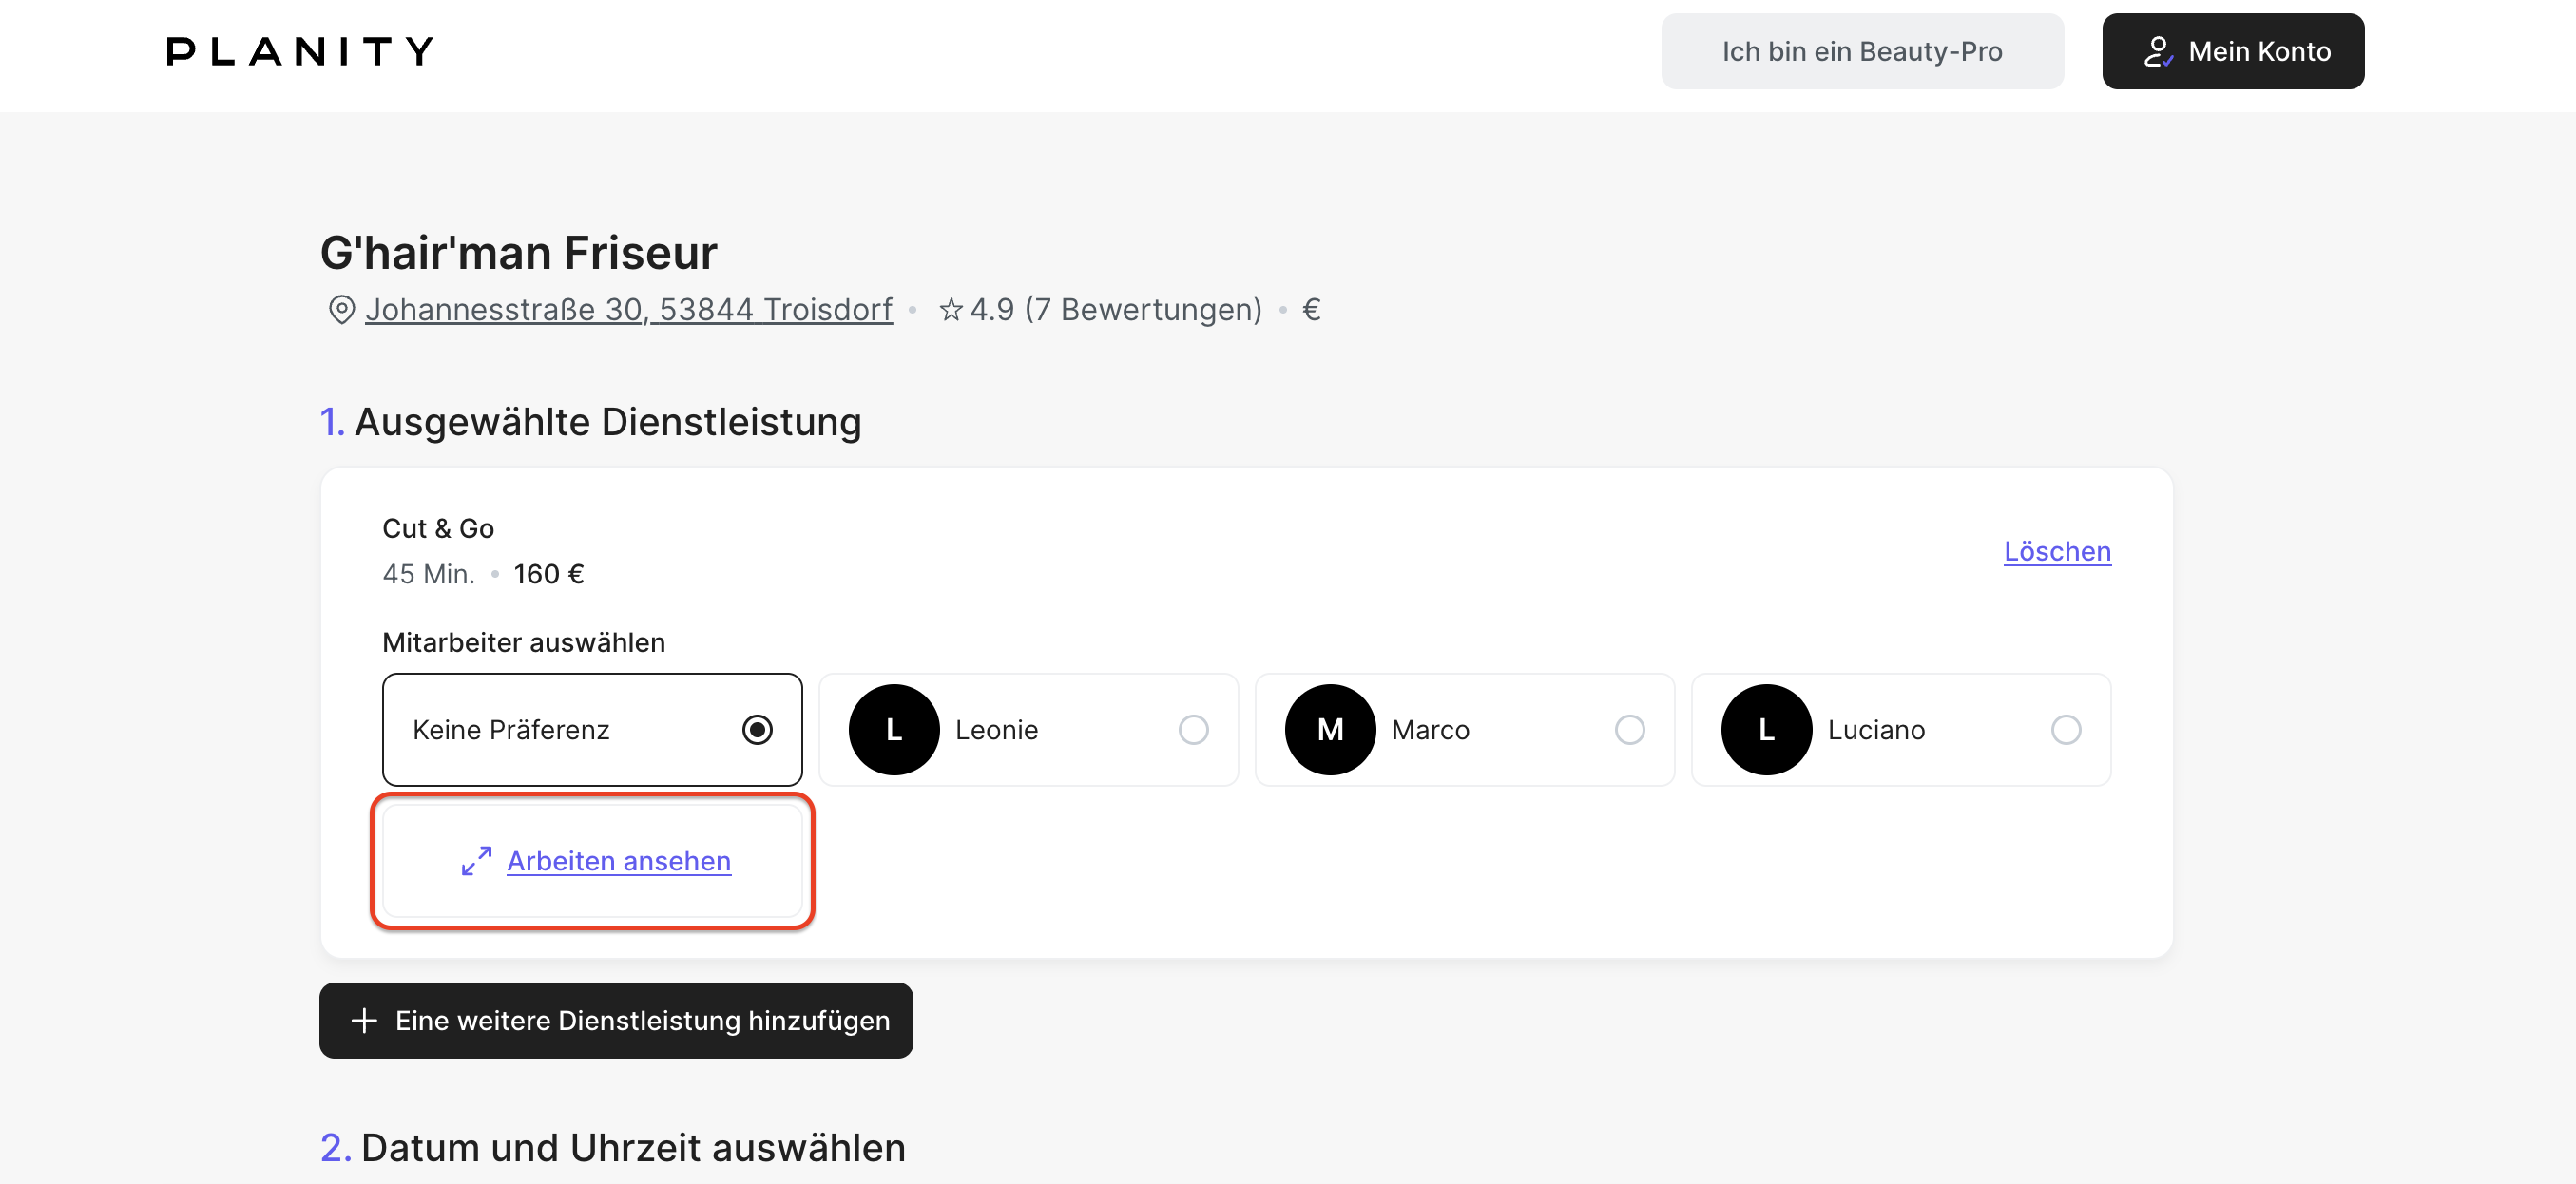Click Marco's avatar circle
Image resolution: width=2576 pixels, height=1184 pixels.
click(x=1330, y=730)
